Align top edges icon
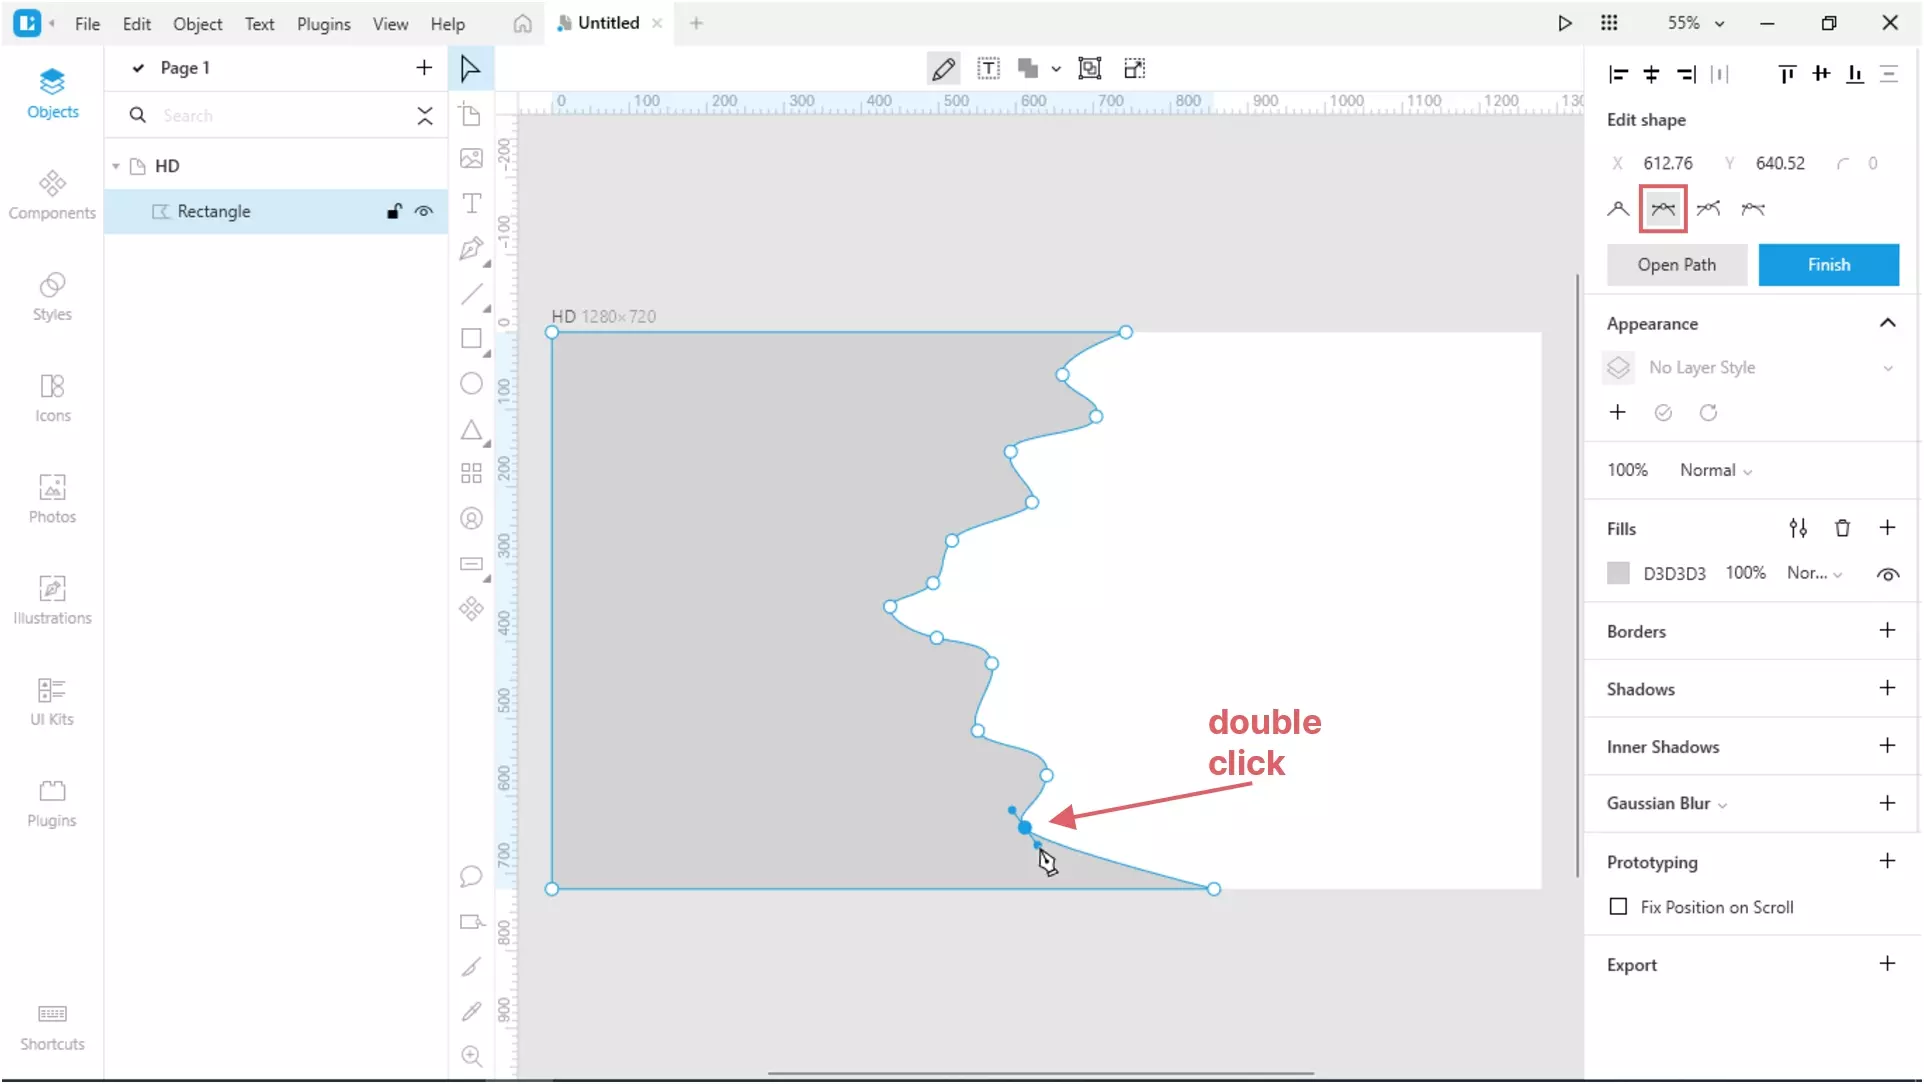The height and width of the screenshot is (1084, 1924). click(1786, 74)
